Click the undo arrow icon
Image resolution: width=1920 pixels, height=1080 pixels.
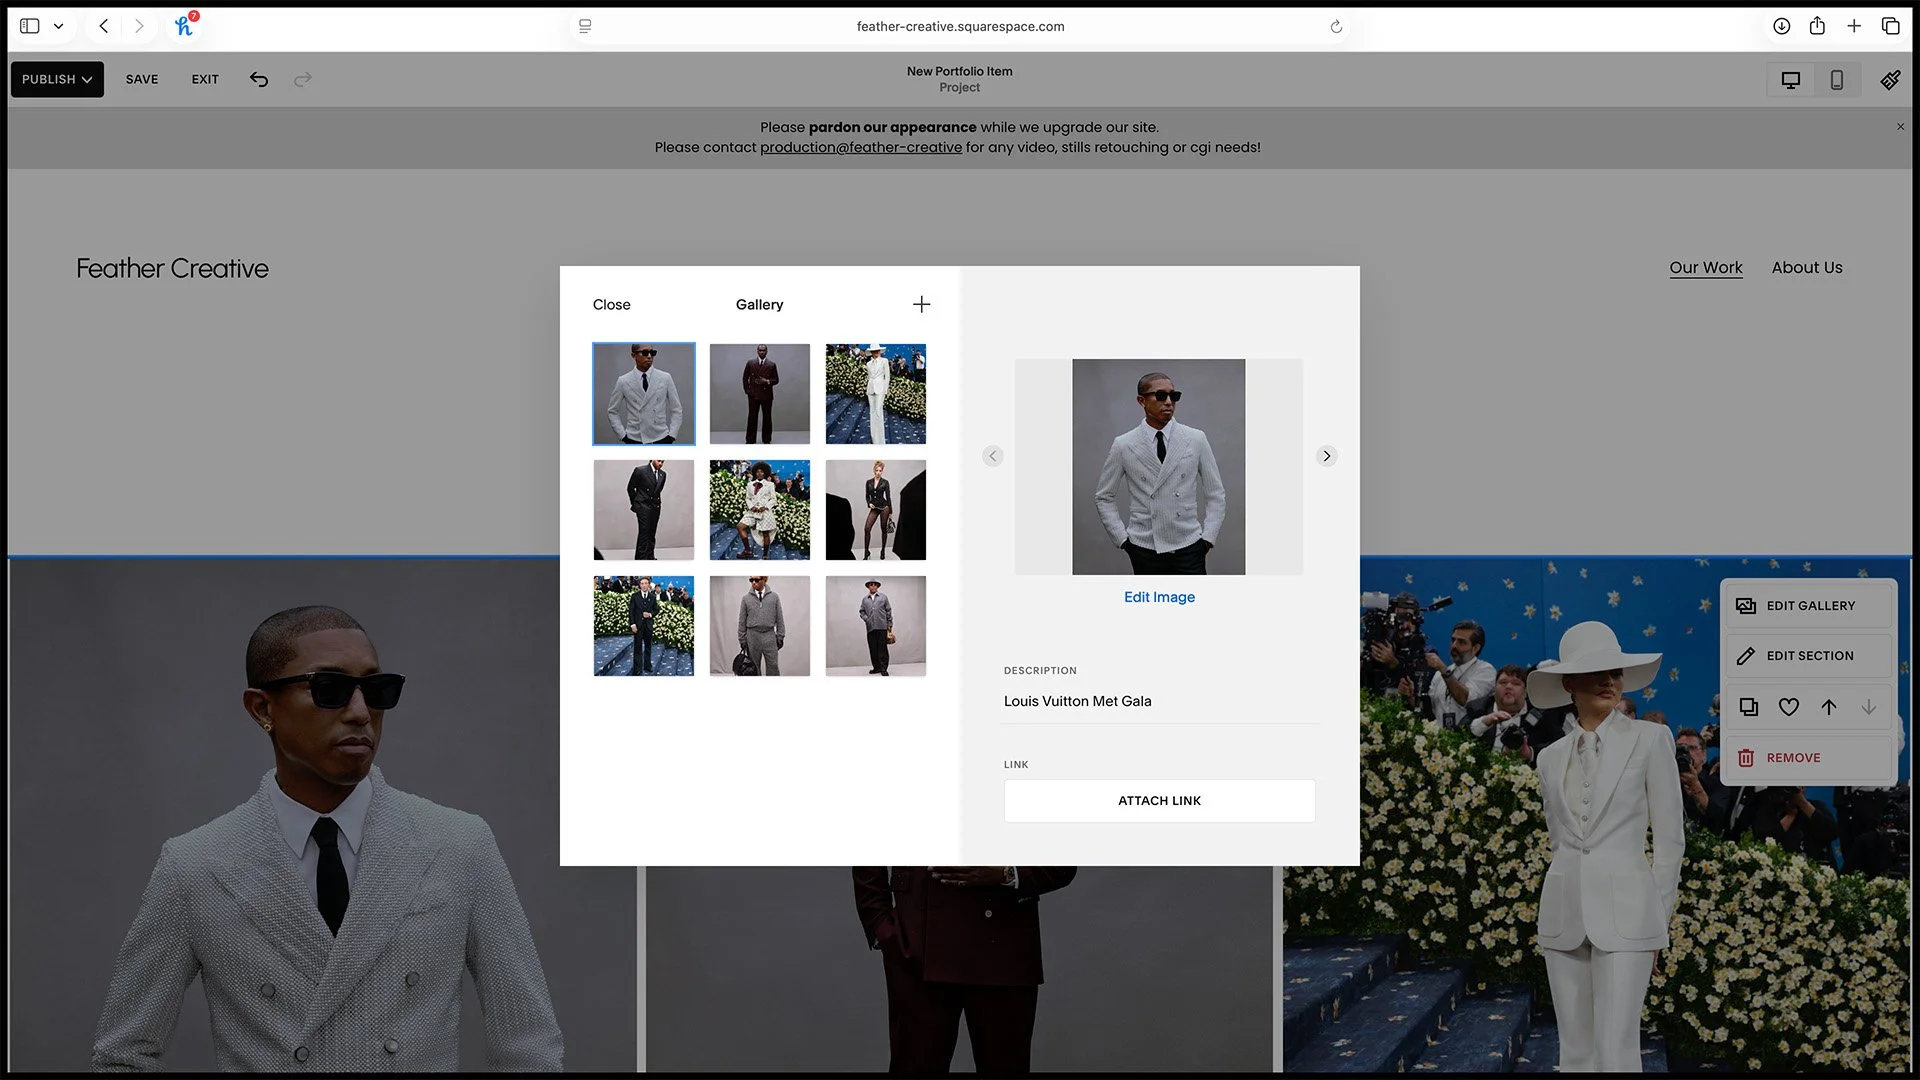tap(258, 79)
